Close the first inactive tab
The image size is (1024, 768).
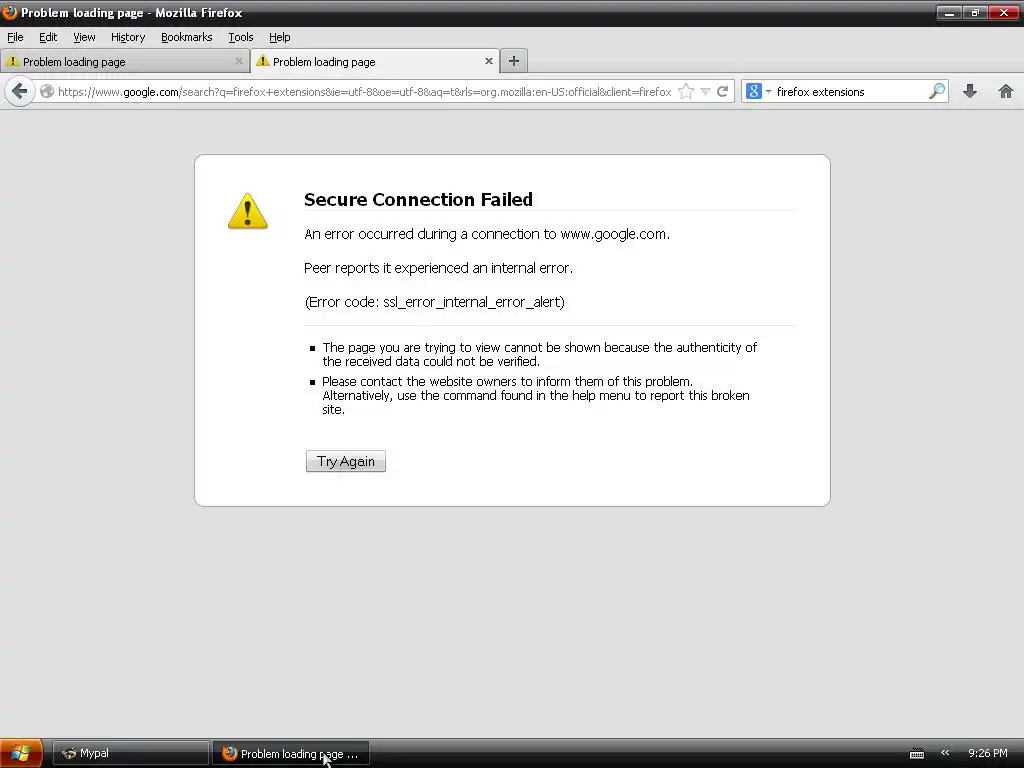[239, 61]
